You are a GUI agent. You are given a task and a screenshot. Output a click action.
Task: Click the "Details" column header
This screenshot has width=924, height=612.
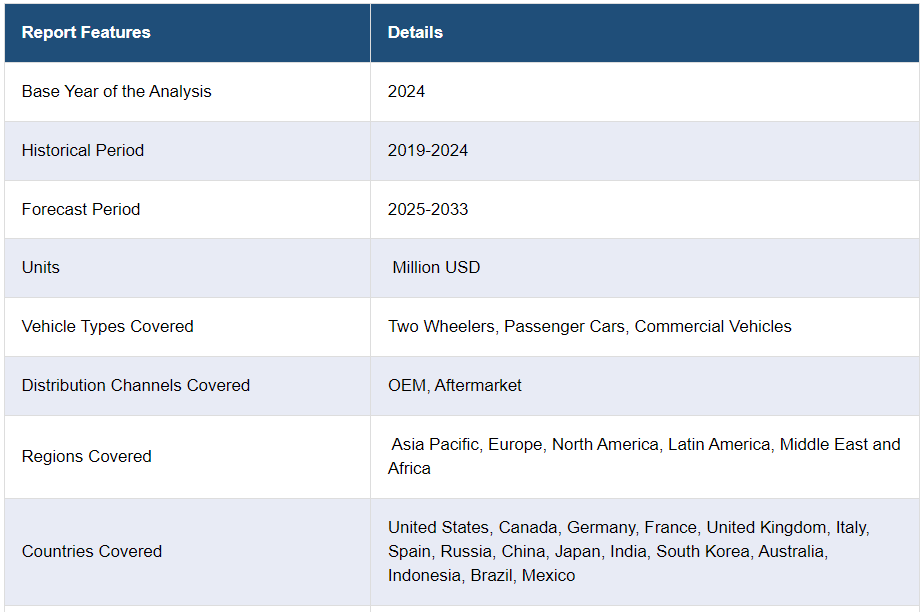pos(415,33)
